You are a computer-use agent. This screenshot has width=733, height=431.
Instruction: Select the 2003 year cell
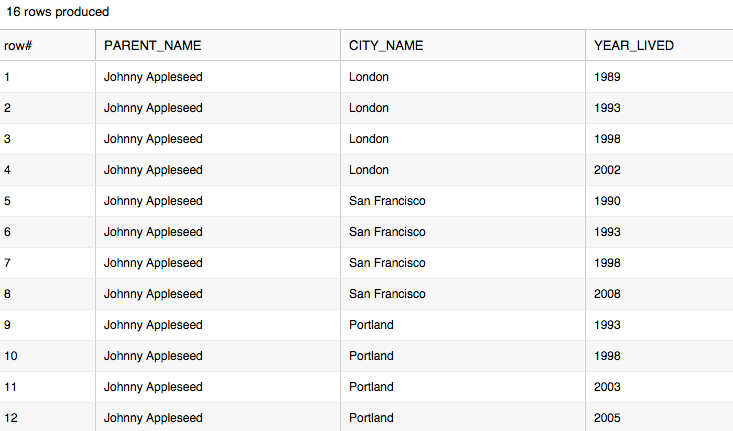click(x=607, y=387)
